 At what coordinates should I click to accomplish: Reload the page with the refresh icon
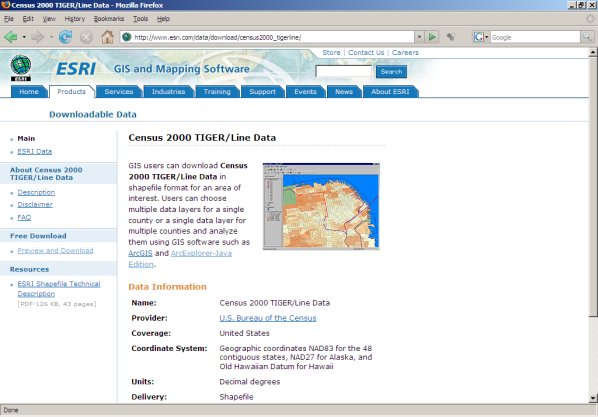coord(65,37)
